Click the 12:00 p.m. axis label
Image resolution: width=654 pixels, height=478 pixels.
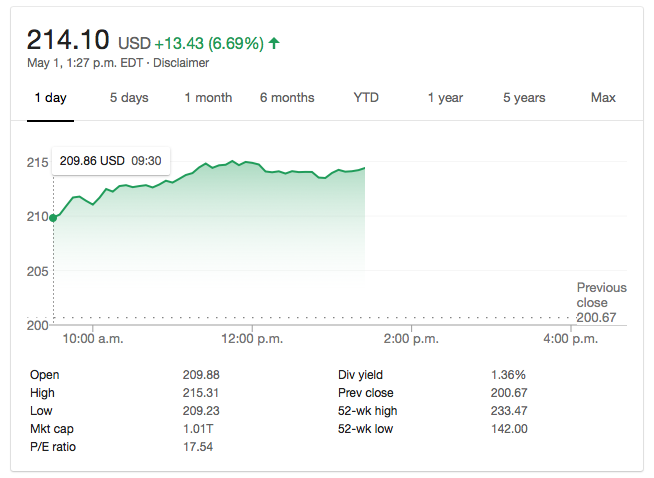click(x=251, y=340)
